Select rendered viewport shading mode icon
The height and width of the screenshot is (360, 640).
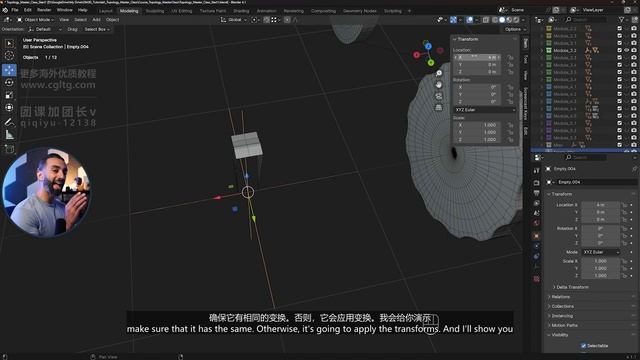pos(516,20)
